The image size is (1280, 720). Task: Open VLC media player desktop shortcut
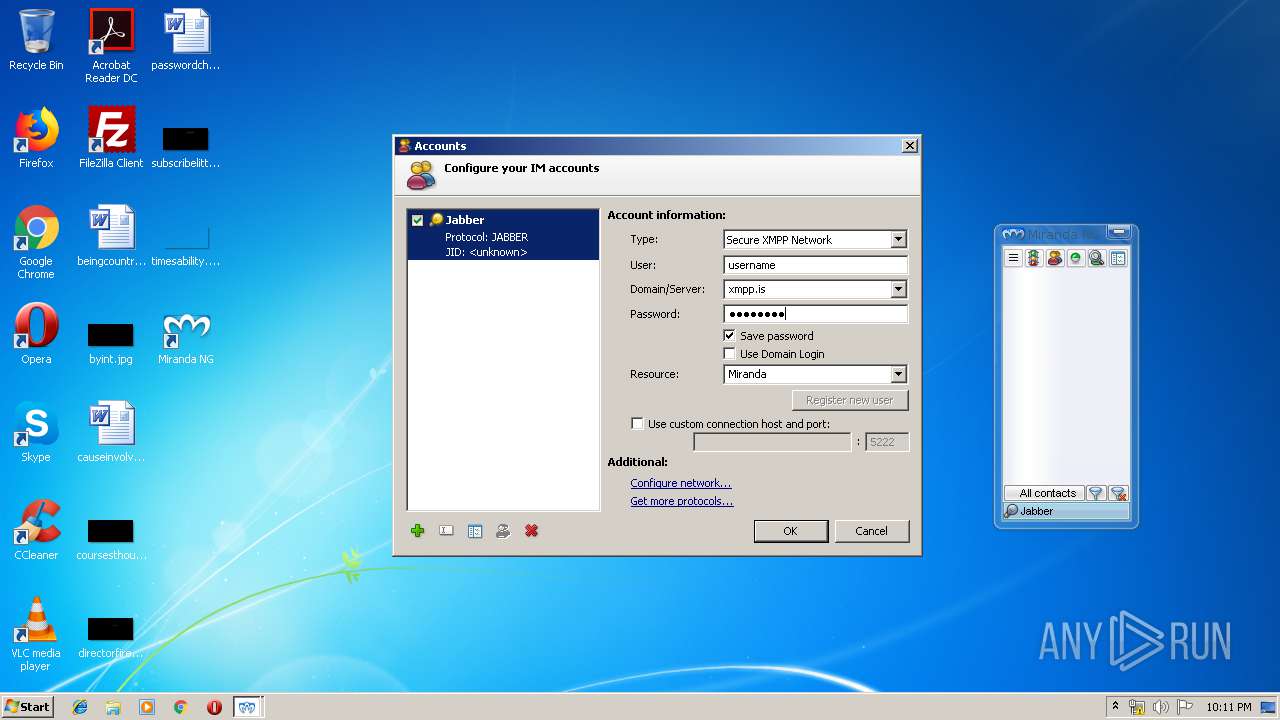pos(36,634)
